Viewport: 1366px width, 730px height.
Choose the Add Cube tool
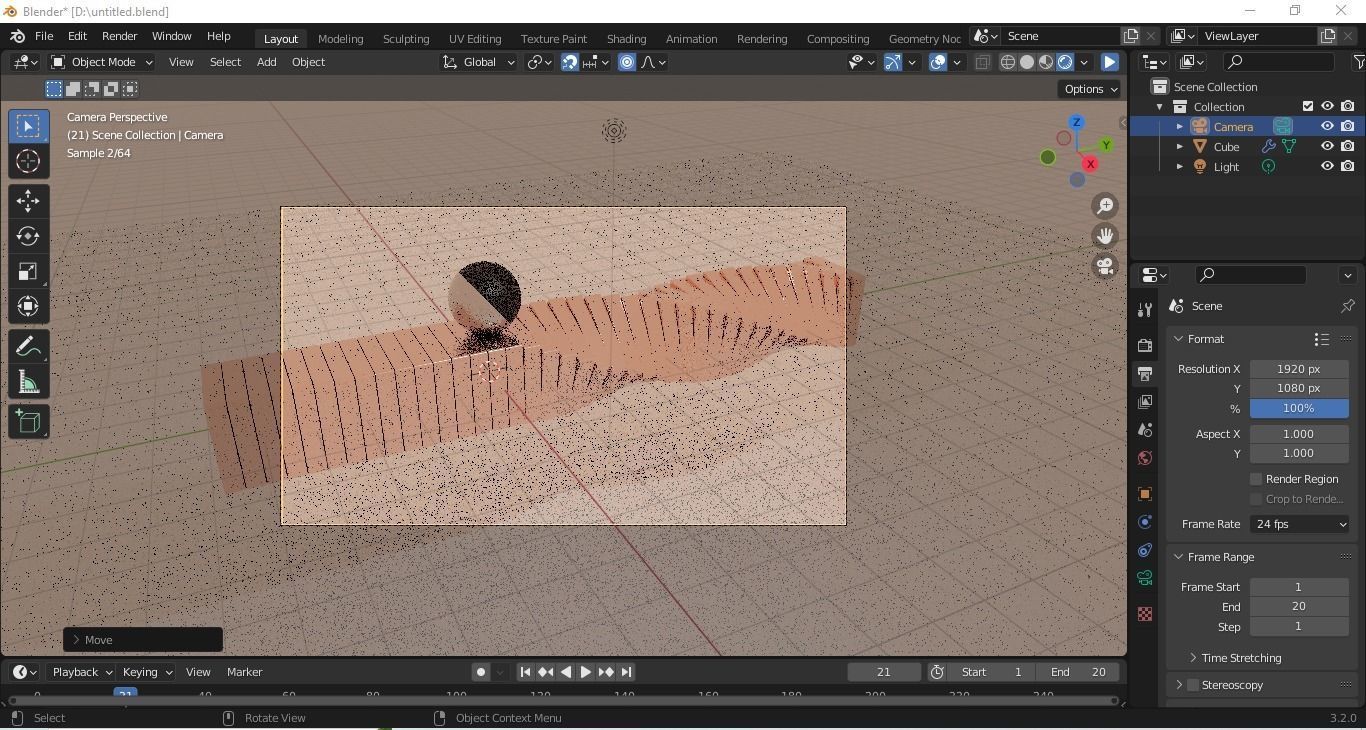pos(28,422)
